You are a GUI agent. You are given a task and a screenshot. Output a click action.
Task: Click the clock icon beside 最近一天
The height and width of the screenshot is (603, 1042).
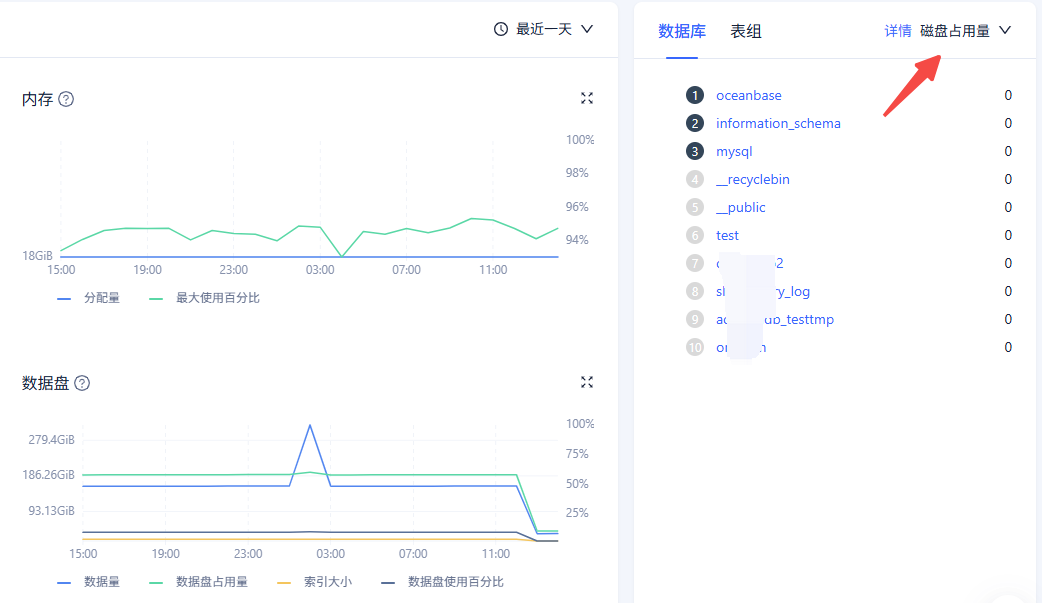click(x=501, y=29)
